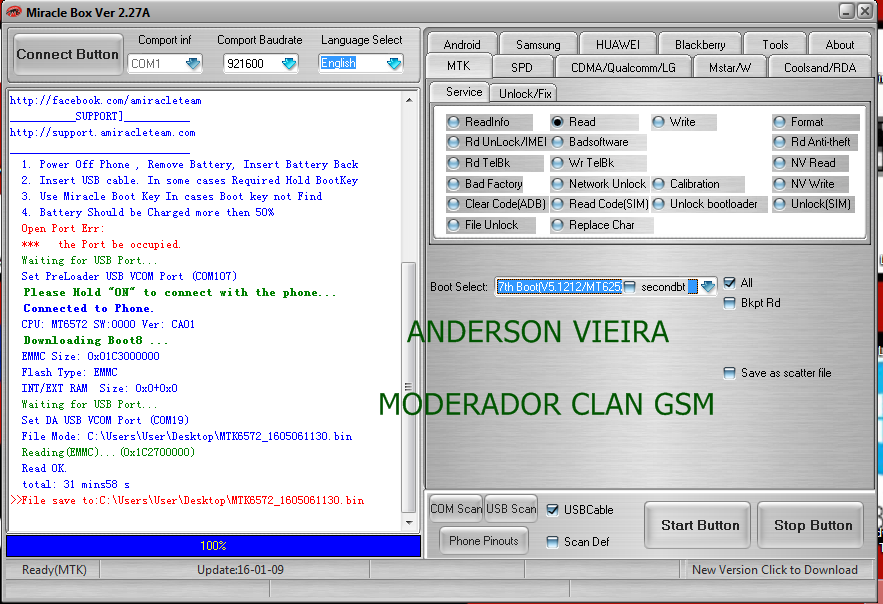This screenshot has width=883, height=604.
Task: Open the Comport inf dropdown arrow
Action: [193, 64]
